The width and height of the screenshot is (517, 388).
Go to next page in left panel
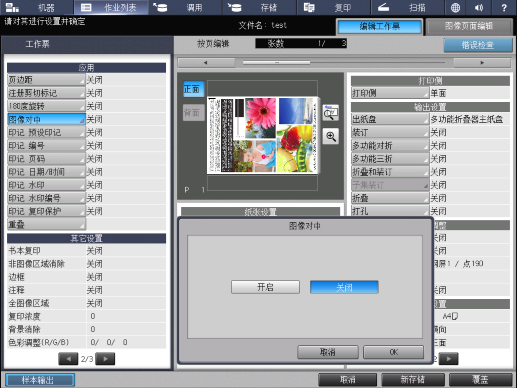point(105,359)
